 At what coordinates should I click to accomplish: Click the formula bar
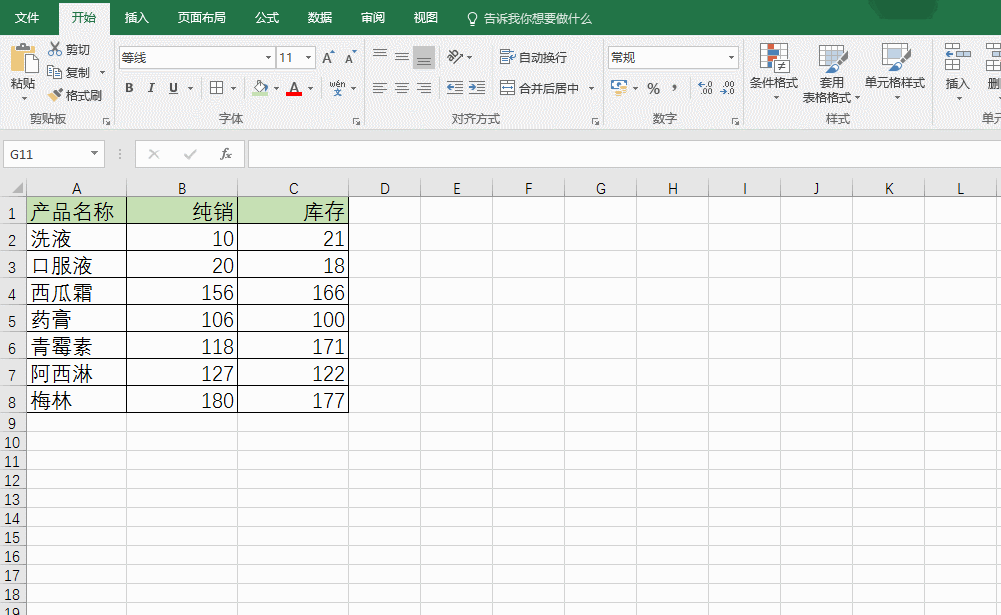pyautogui.click(x=624, y=155)
